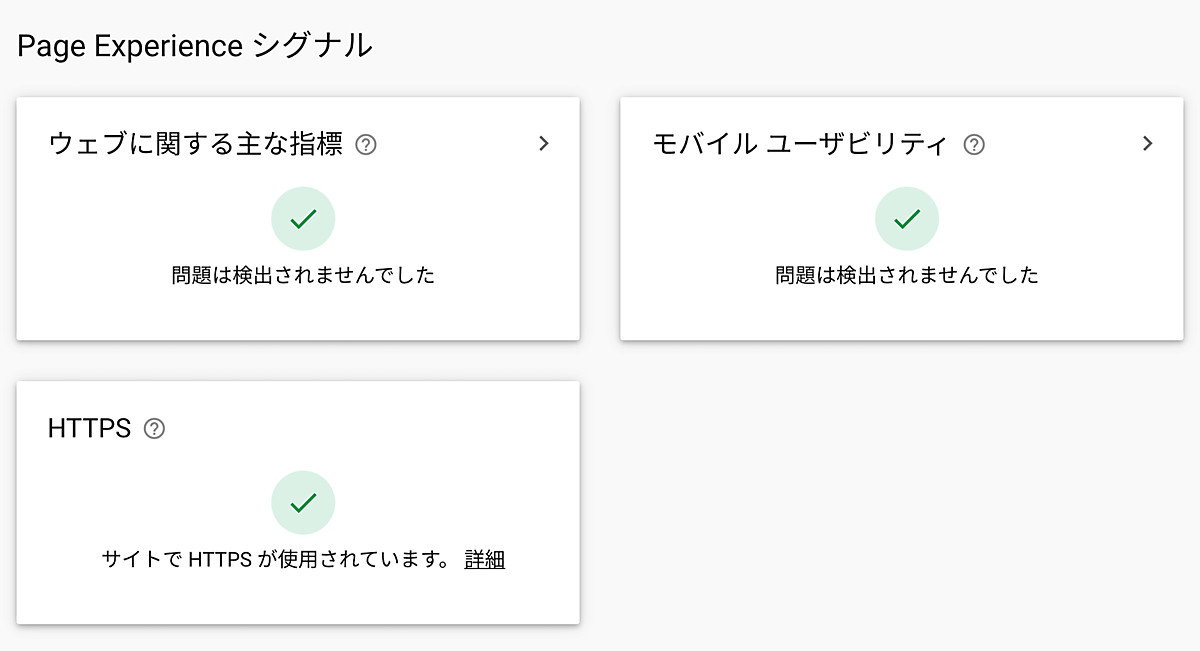Click 問題は検出されませんでした under モバイル ユーザビリティ
Viewport: 1200px width, 651px height.
point(906,275)
